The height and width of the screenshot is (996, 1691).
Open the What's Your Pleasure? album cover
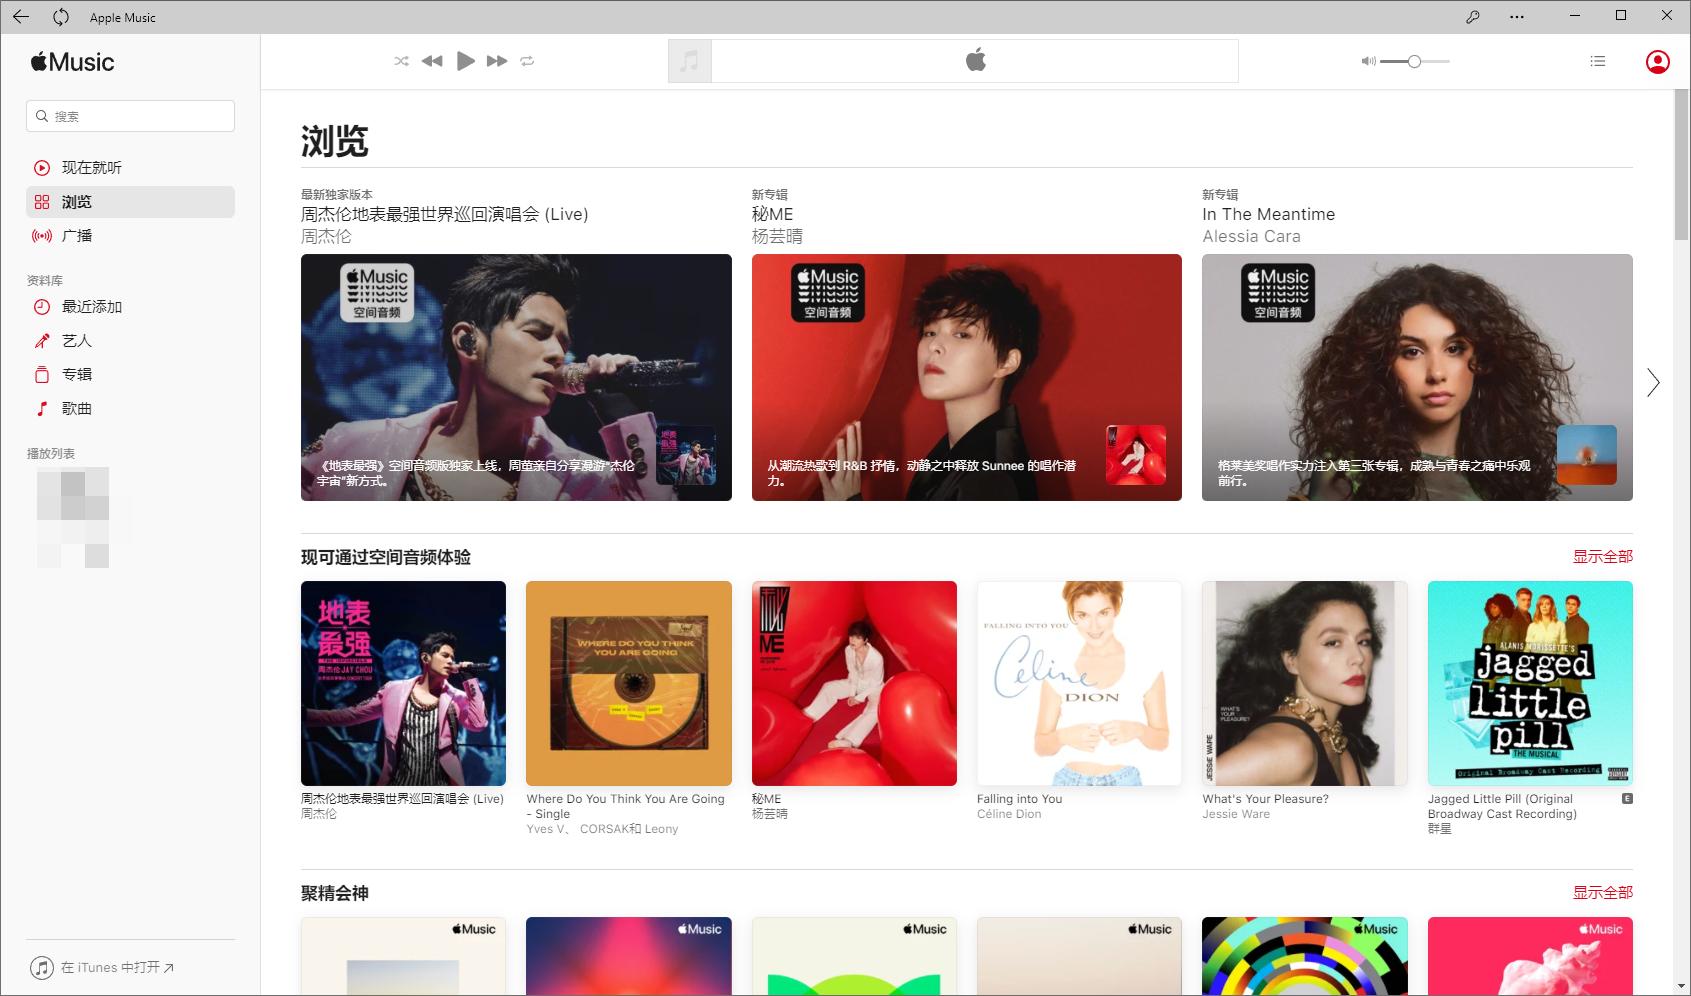(x=1305, y=683)
